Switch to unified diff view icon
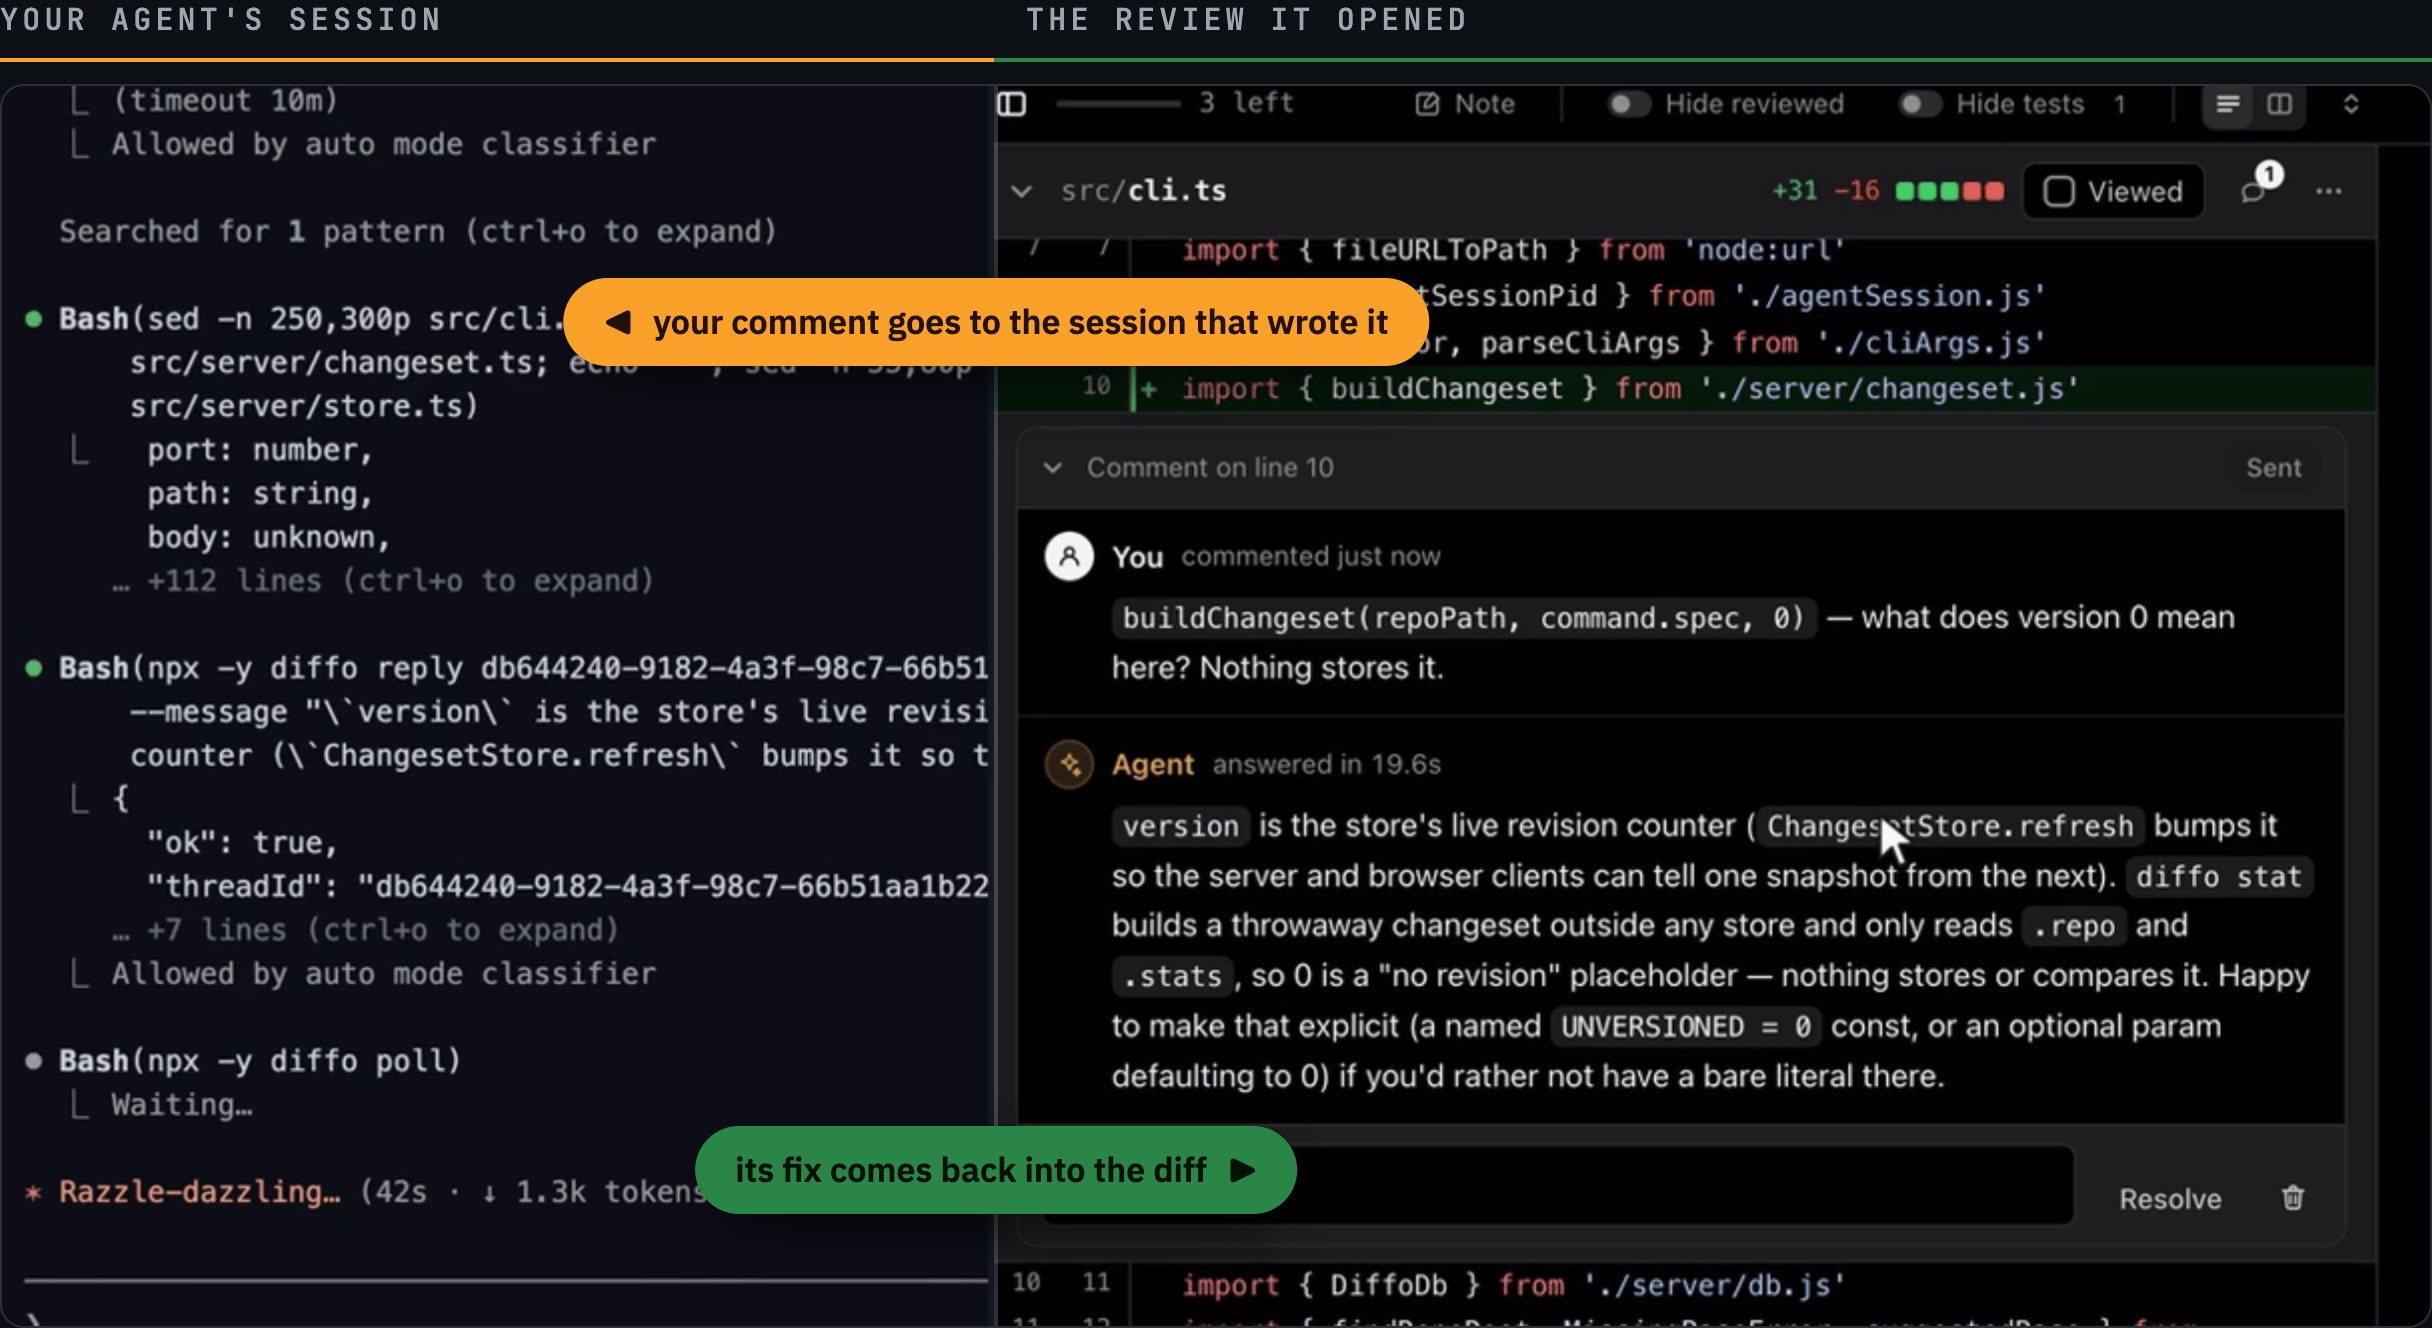 (x=2227, y=104)
